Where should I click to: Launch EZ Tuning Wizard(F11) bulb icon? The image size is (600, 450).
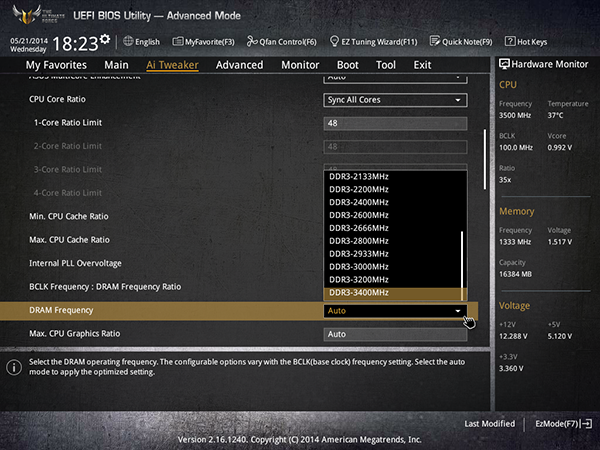click(334, 41)
